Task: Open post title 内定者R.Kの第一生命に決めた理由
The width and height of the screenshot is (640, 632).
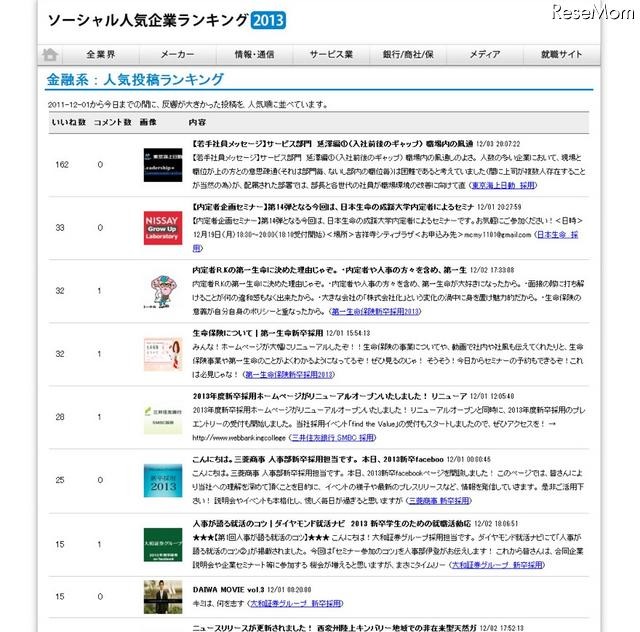Action: pyautogui.click(x=329, y=270)
